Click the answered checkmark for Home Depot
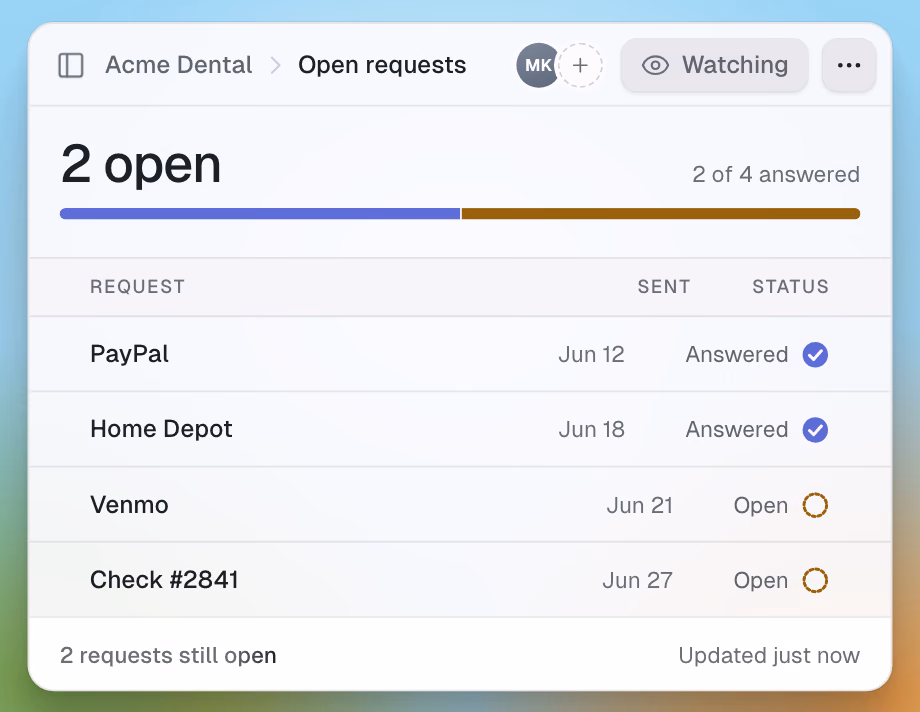 815,430
